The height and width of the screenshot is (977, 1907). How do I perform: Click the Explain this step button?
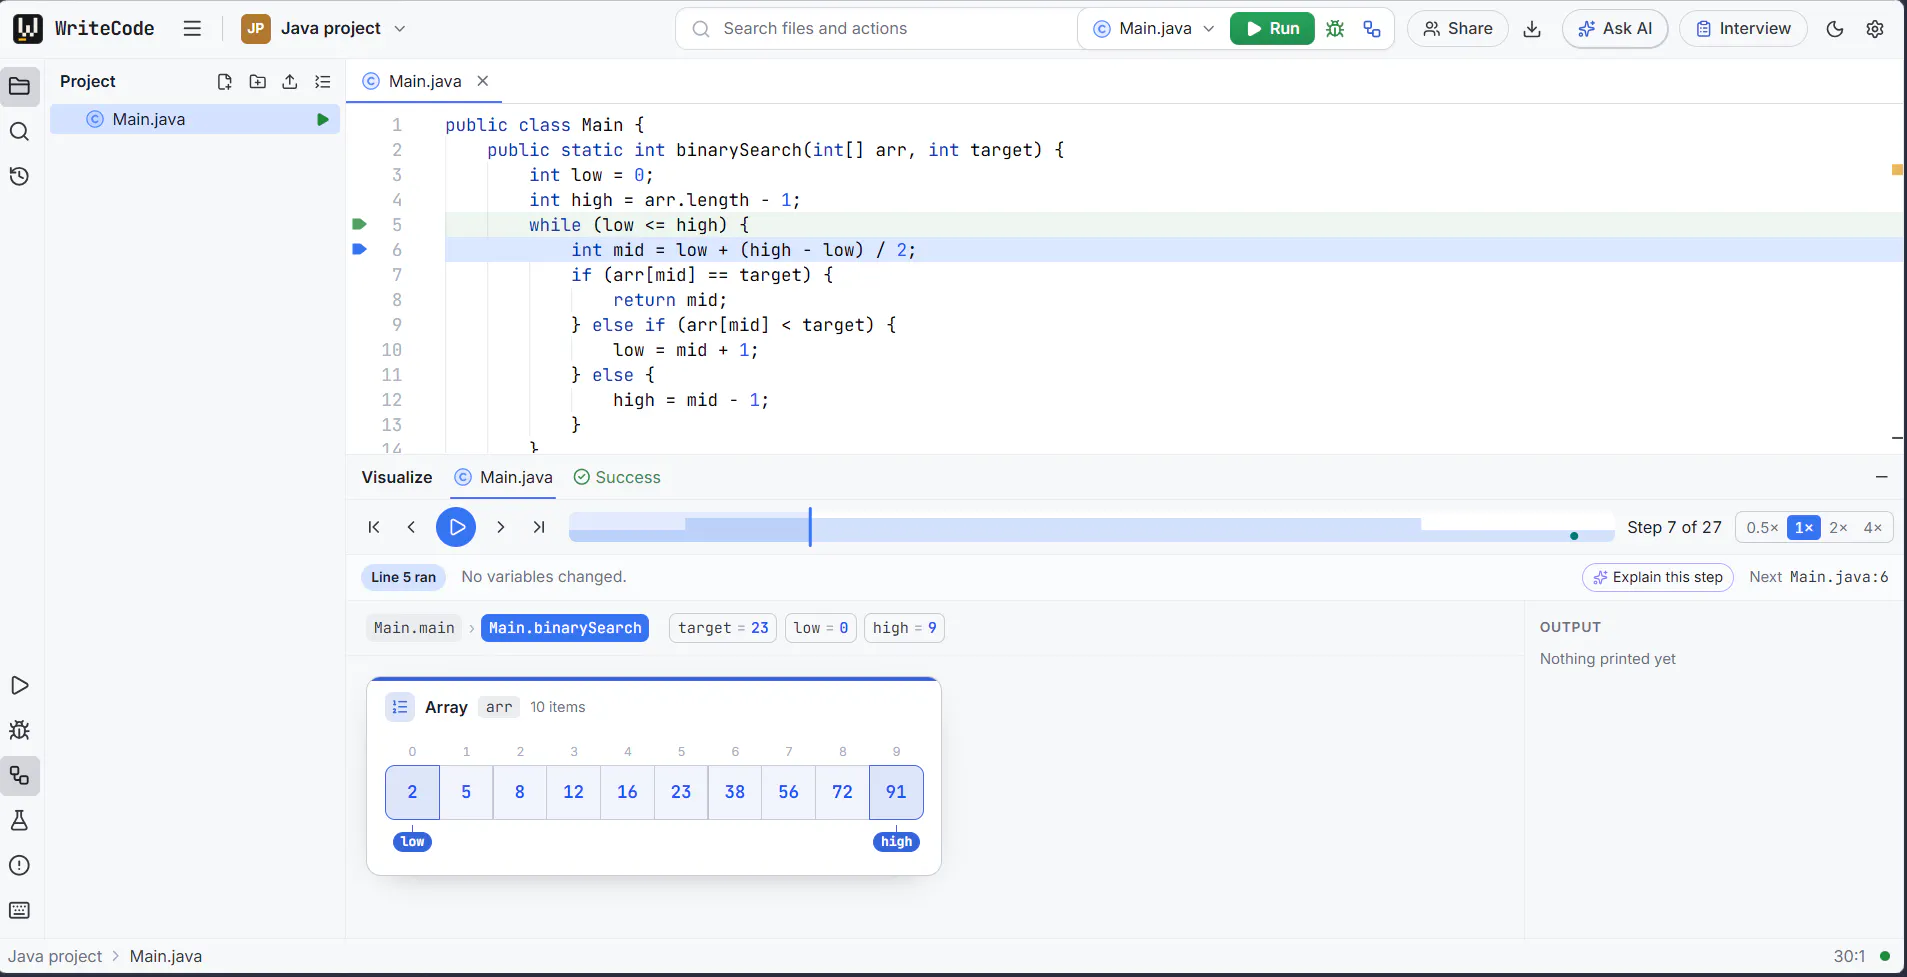[x=1658, y=577]
